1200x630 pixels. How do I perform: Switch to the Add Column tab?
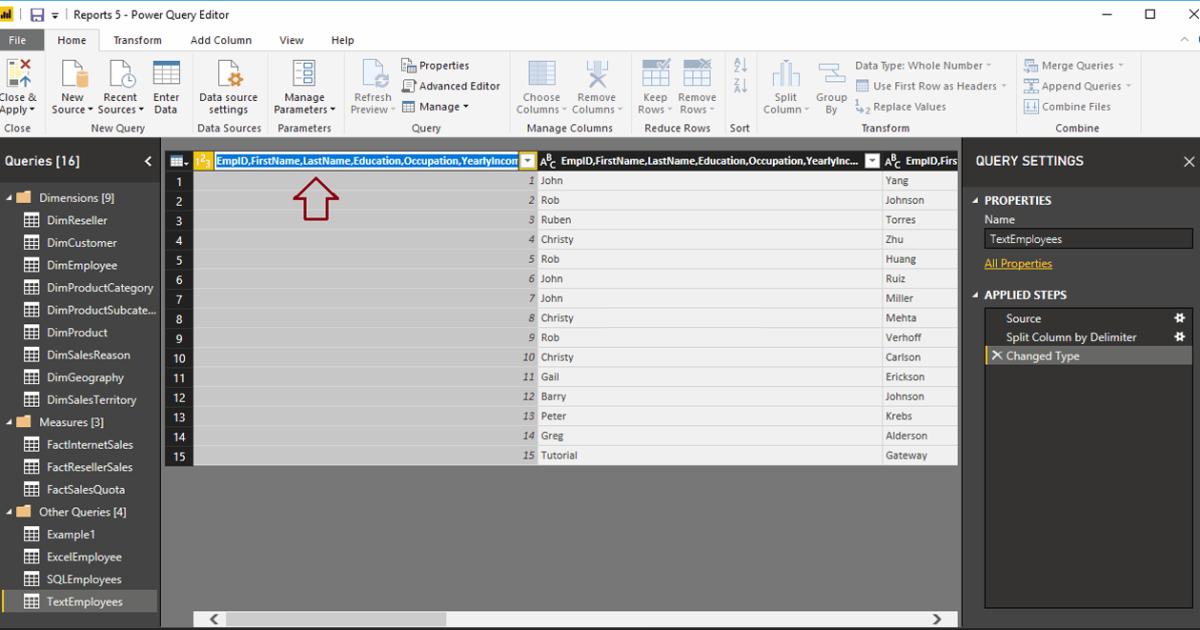[221, 40]
